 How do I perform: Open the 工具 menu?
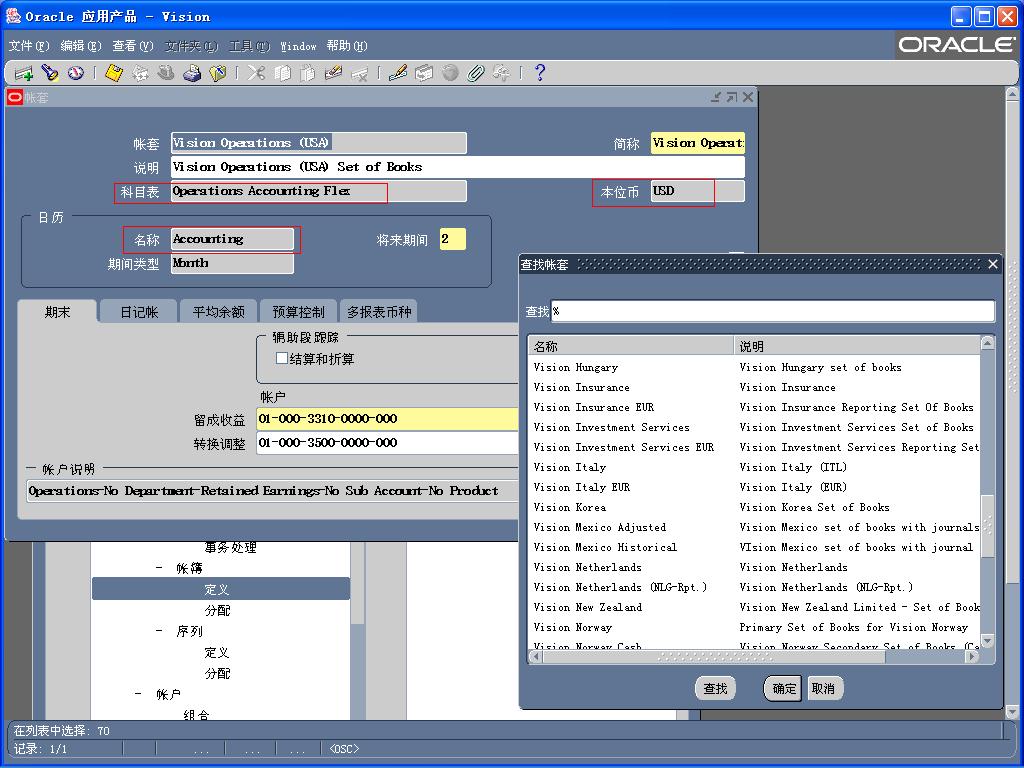[249, 46]
